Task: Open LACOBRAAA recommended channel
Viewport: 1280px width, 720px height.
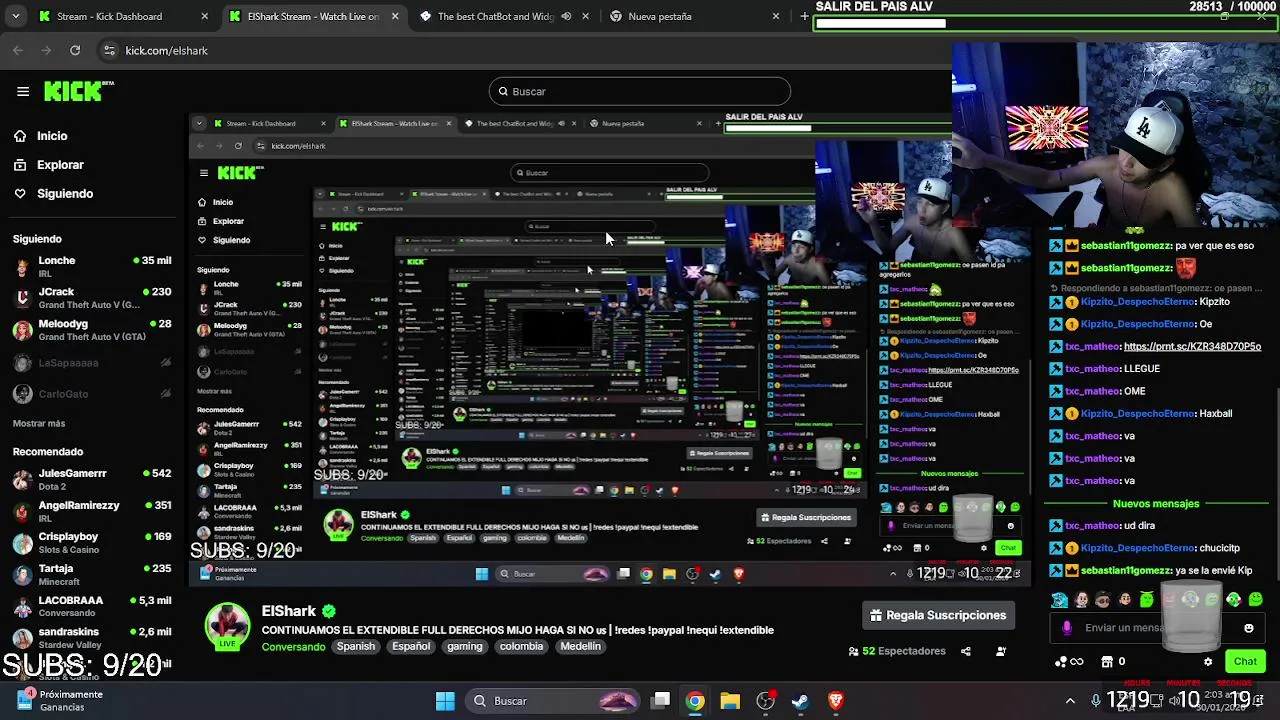Action: click(x=92, y=606)
